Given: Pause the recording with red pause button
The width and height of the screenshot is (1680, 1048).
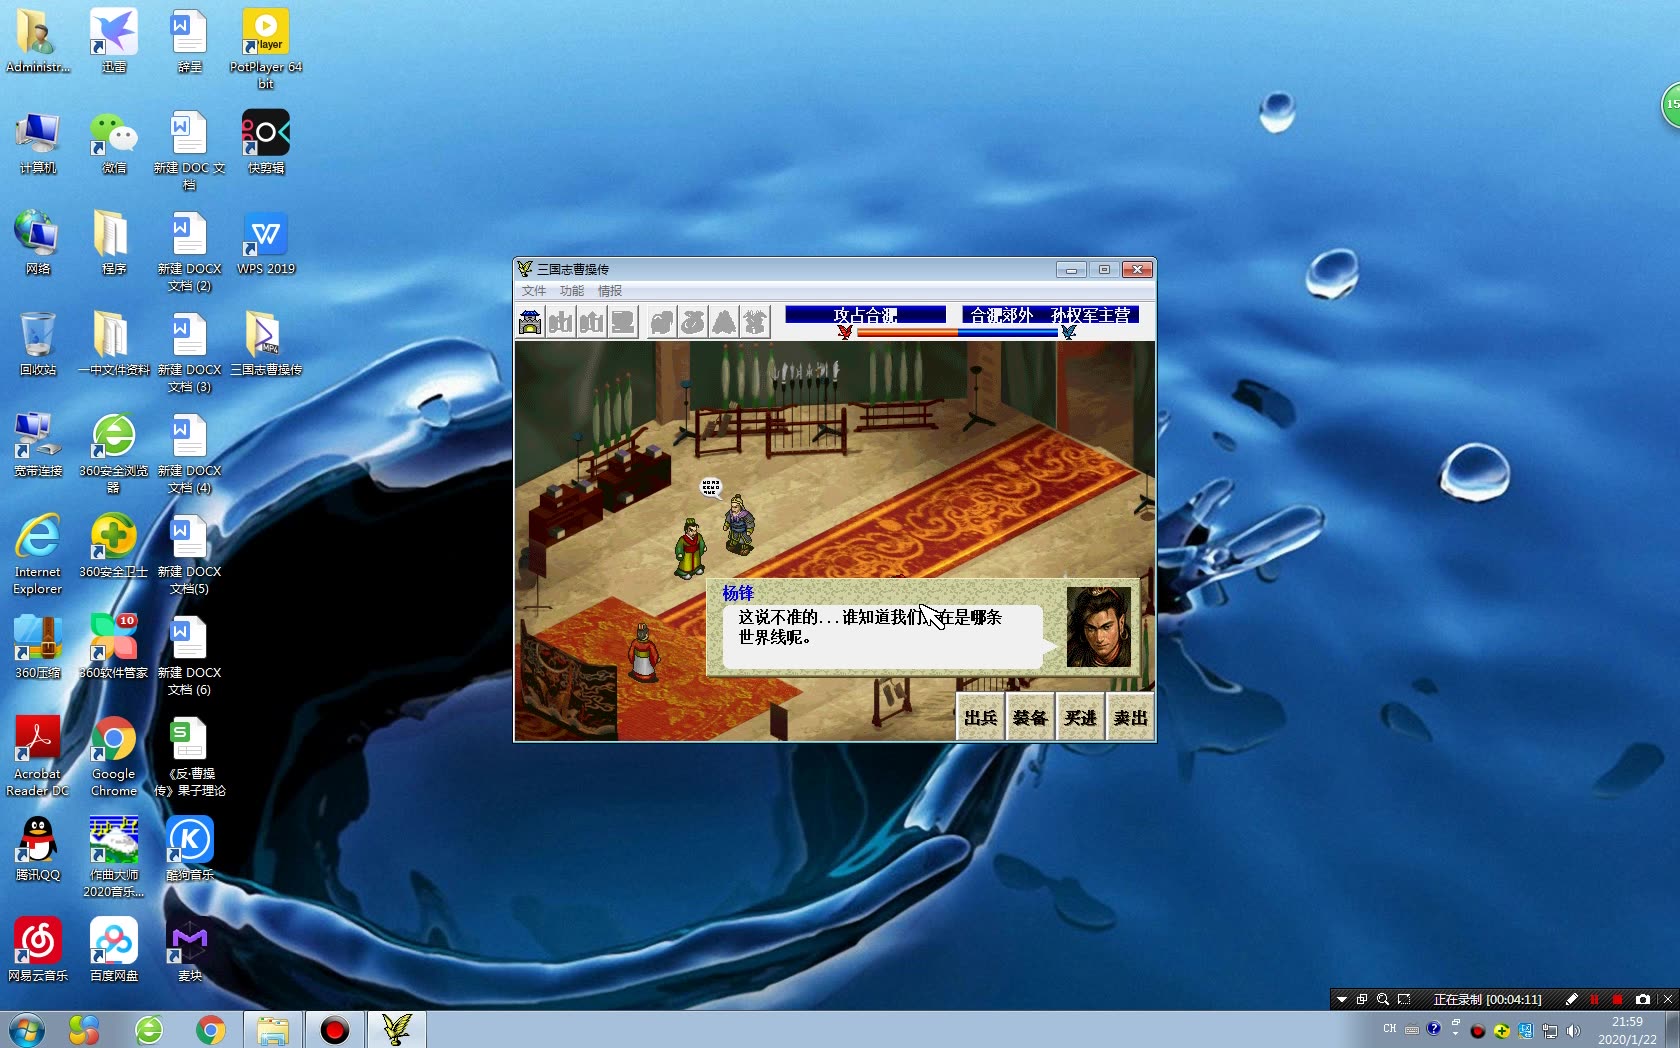Looking at the screenshot, I should (1594, 999).
